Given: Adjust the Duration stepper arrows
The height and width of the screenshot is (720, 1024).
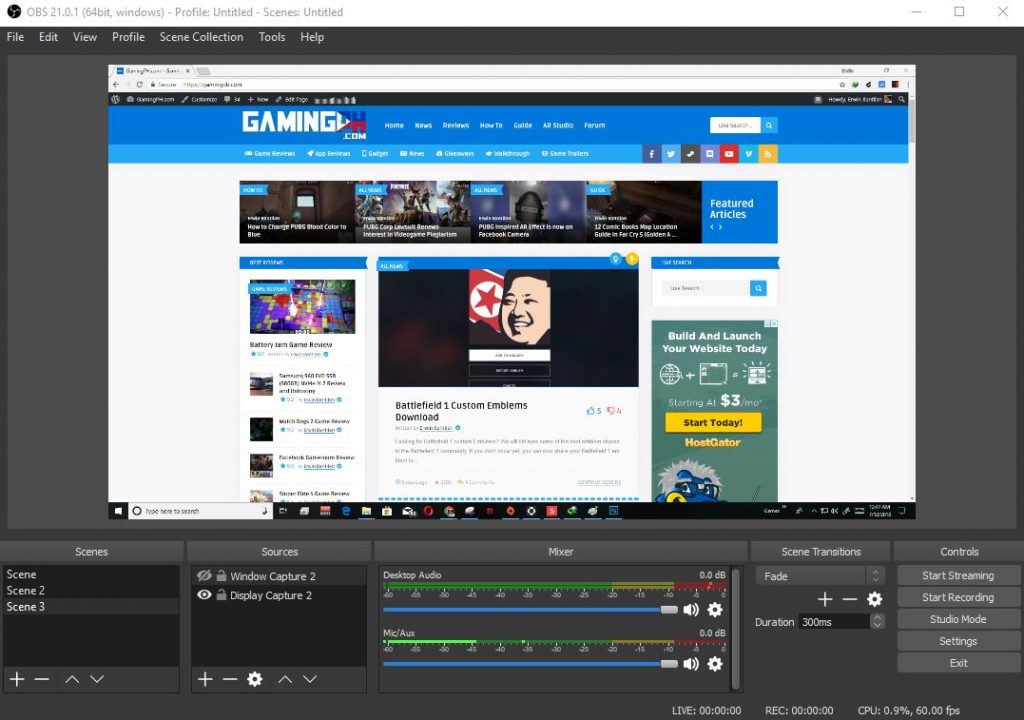Looking at the screenshot, I should click(x=877, y=621).
